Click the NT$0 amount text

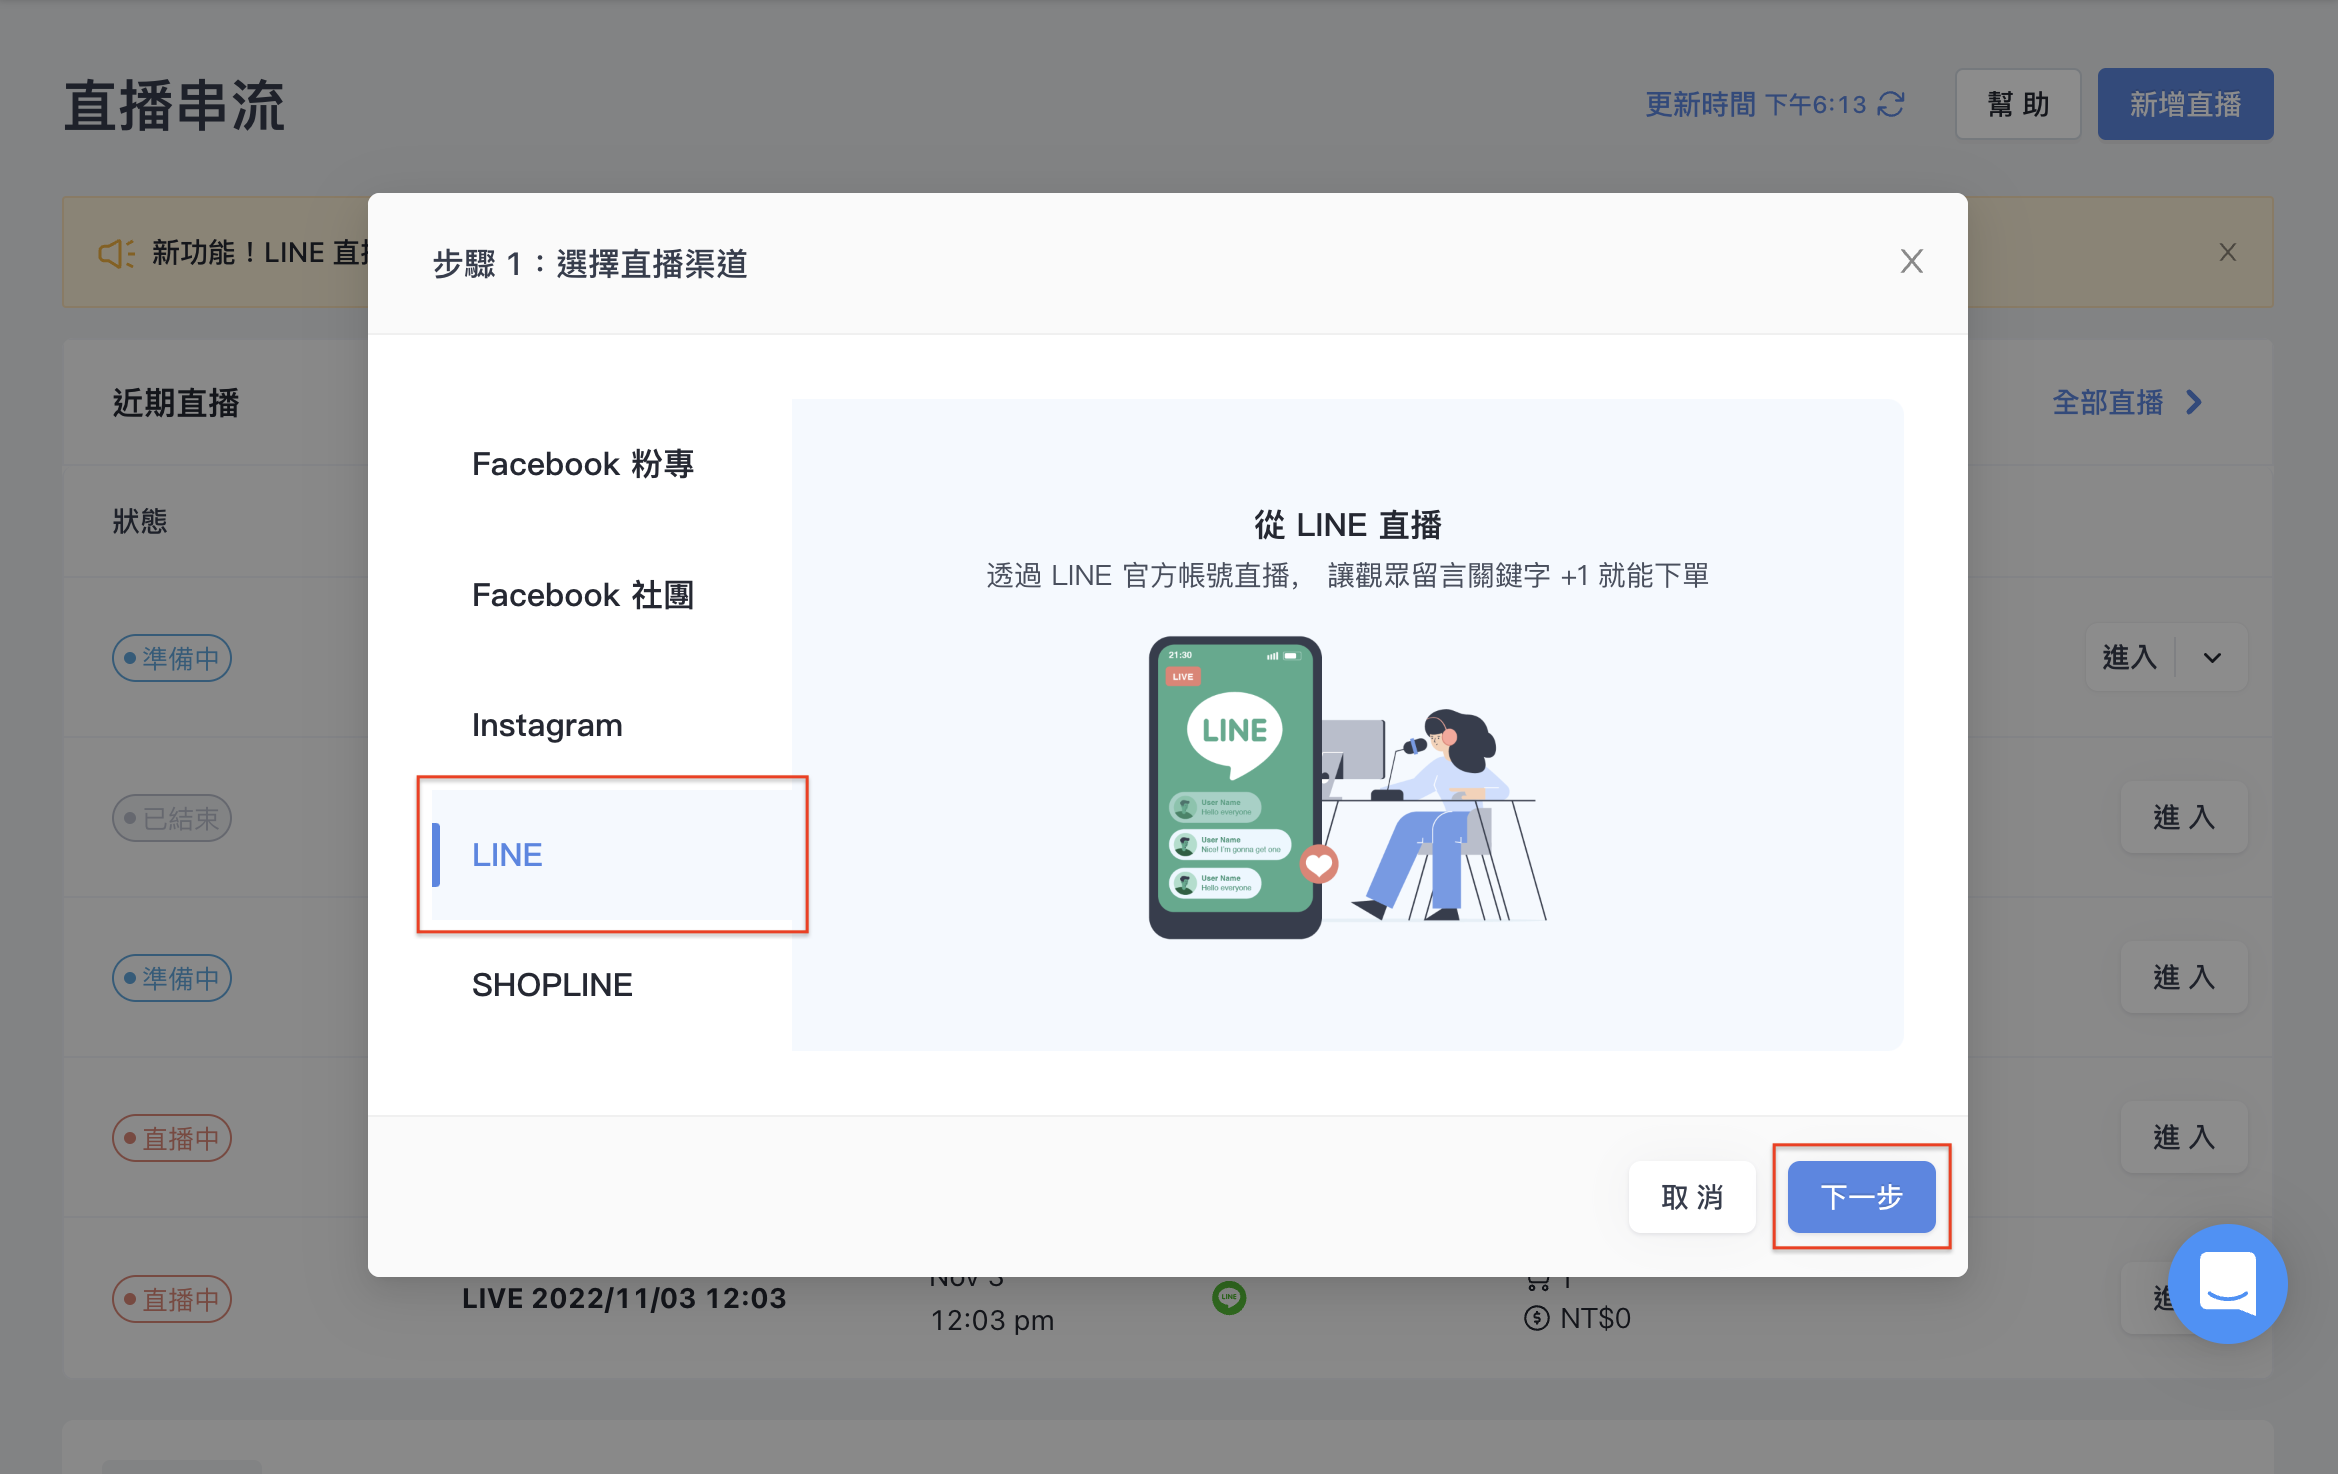[x=1595, y=1318]
